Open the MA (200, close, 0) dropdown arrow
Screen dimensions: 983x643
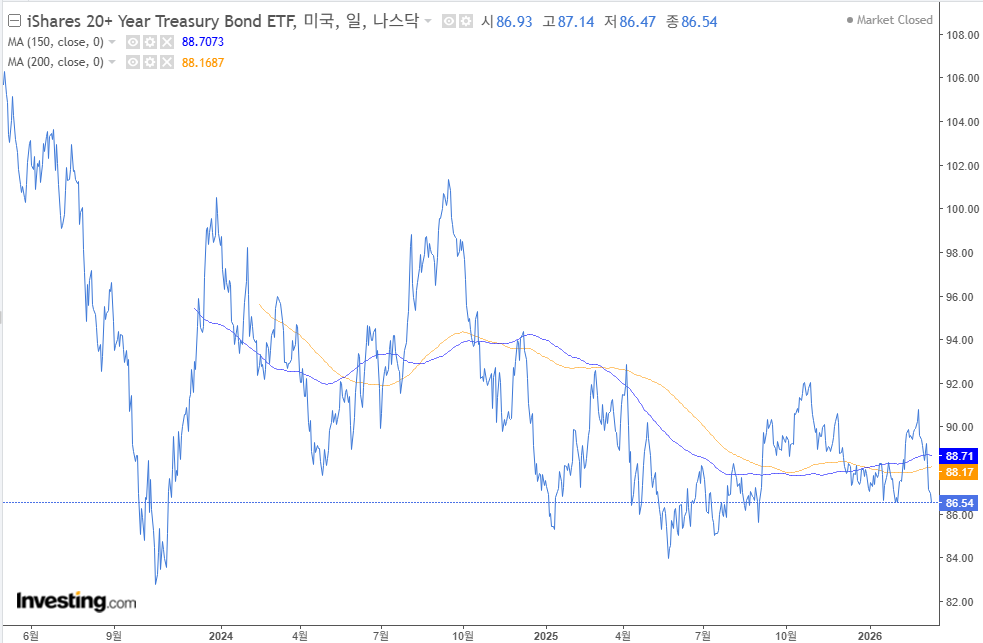click(112, 62)
